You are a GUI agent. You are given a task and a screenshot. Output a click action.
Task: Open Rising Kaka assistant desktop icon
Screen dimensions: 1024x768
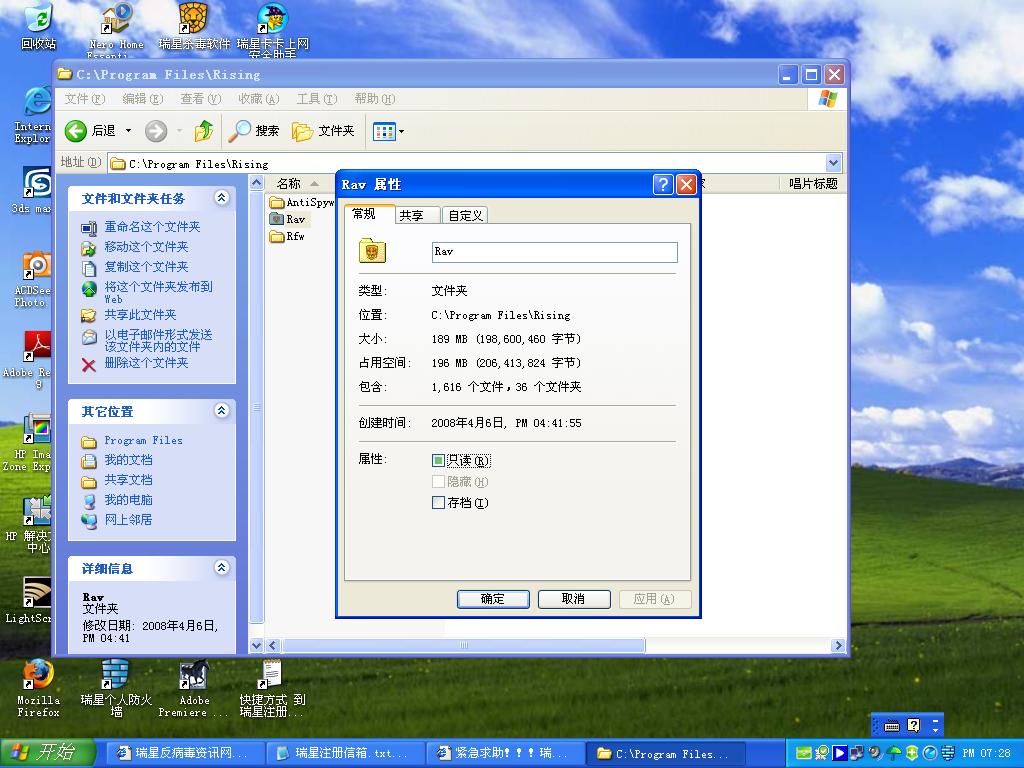[272, 29]
